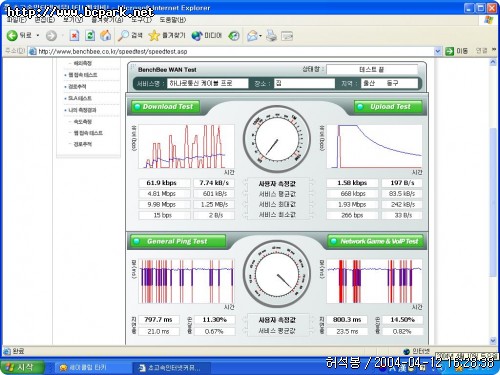Click the vertical scrollbar thumb
This screenshot has height=375, width=500.
click(x=493, y=202)
